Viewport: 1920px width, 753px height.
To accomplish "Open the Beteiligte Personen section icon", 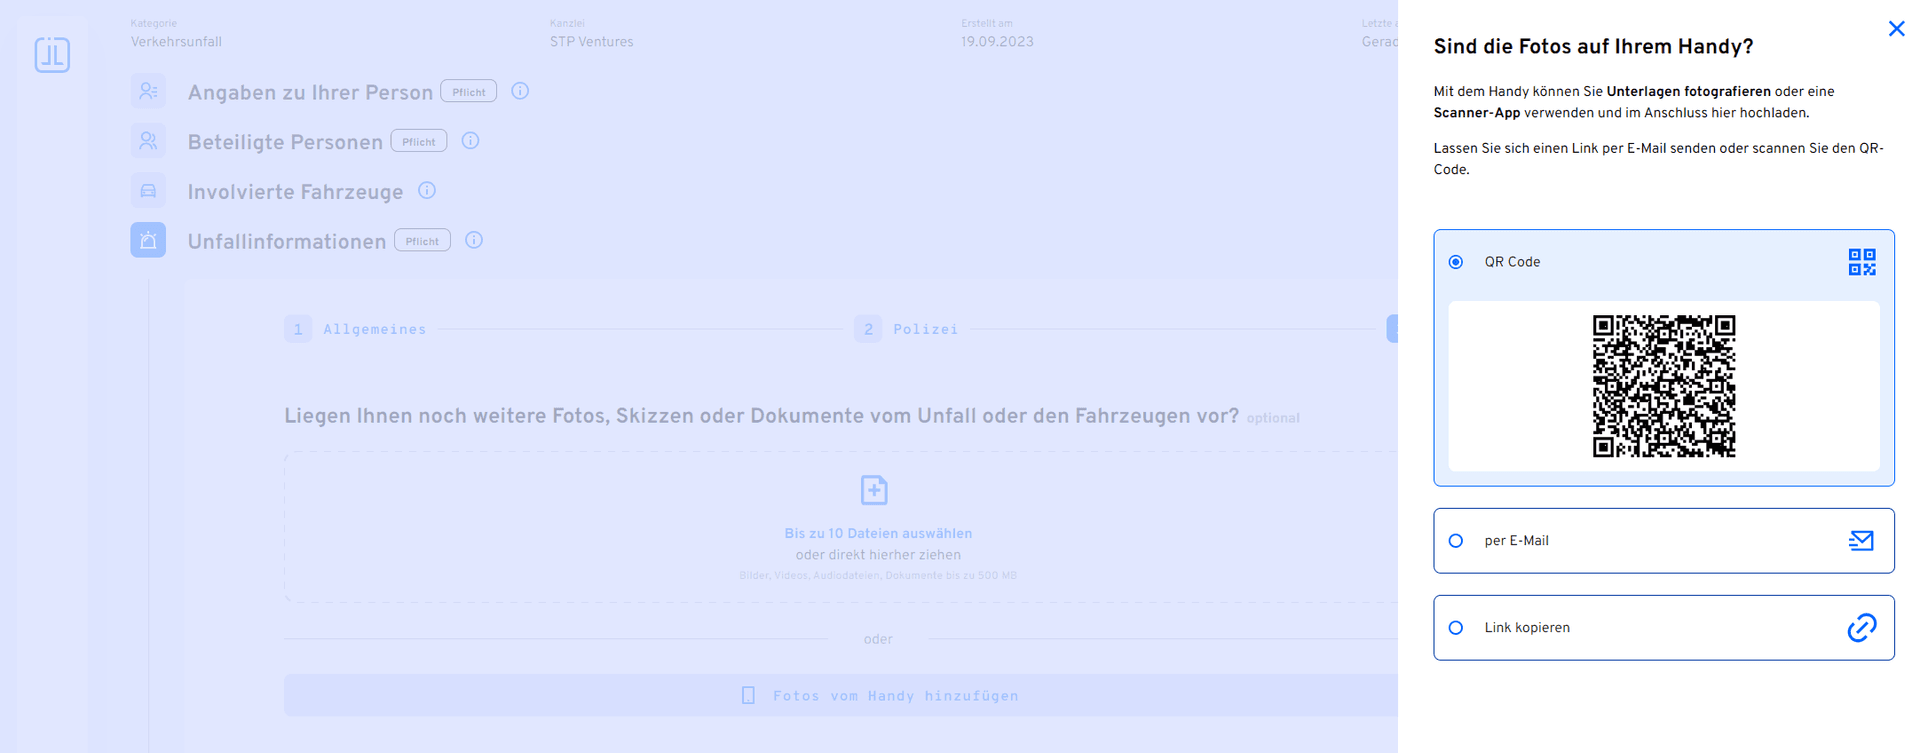I will point(148,141).
